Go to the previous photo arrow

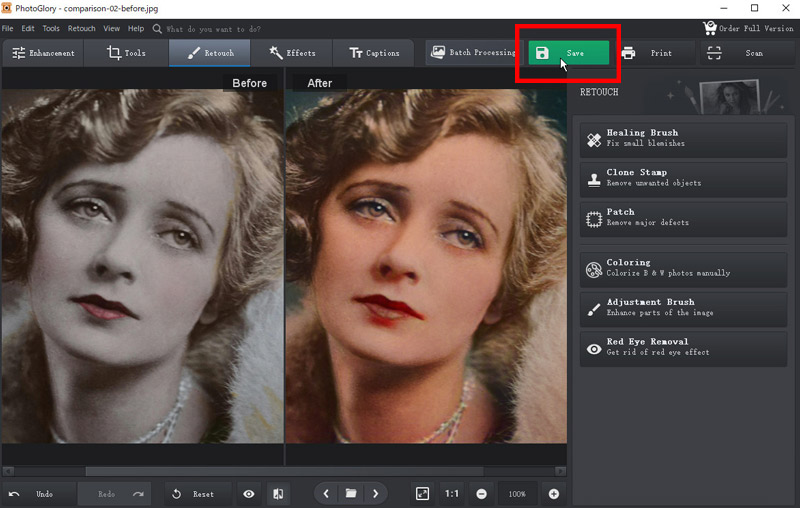(327, 494)
